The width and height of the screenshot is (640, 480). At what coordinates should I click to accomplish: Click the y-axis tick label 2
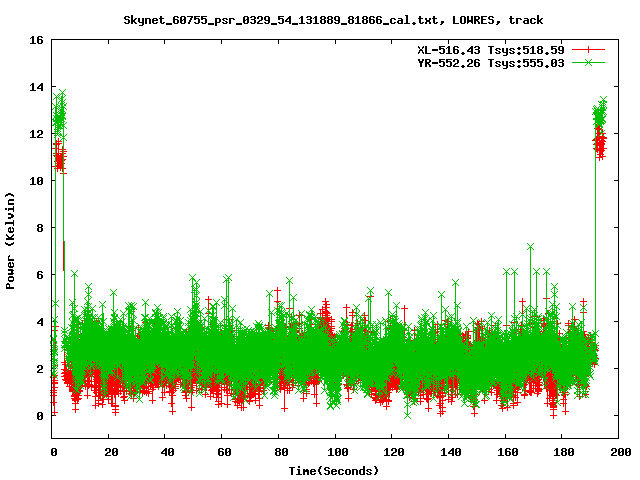point(40,369)
